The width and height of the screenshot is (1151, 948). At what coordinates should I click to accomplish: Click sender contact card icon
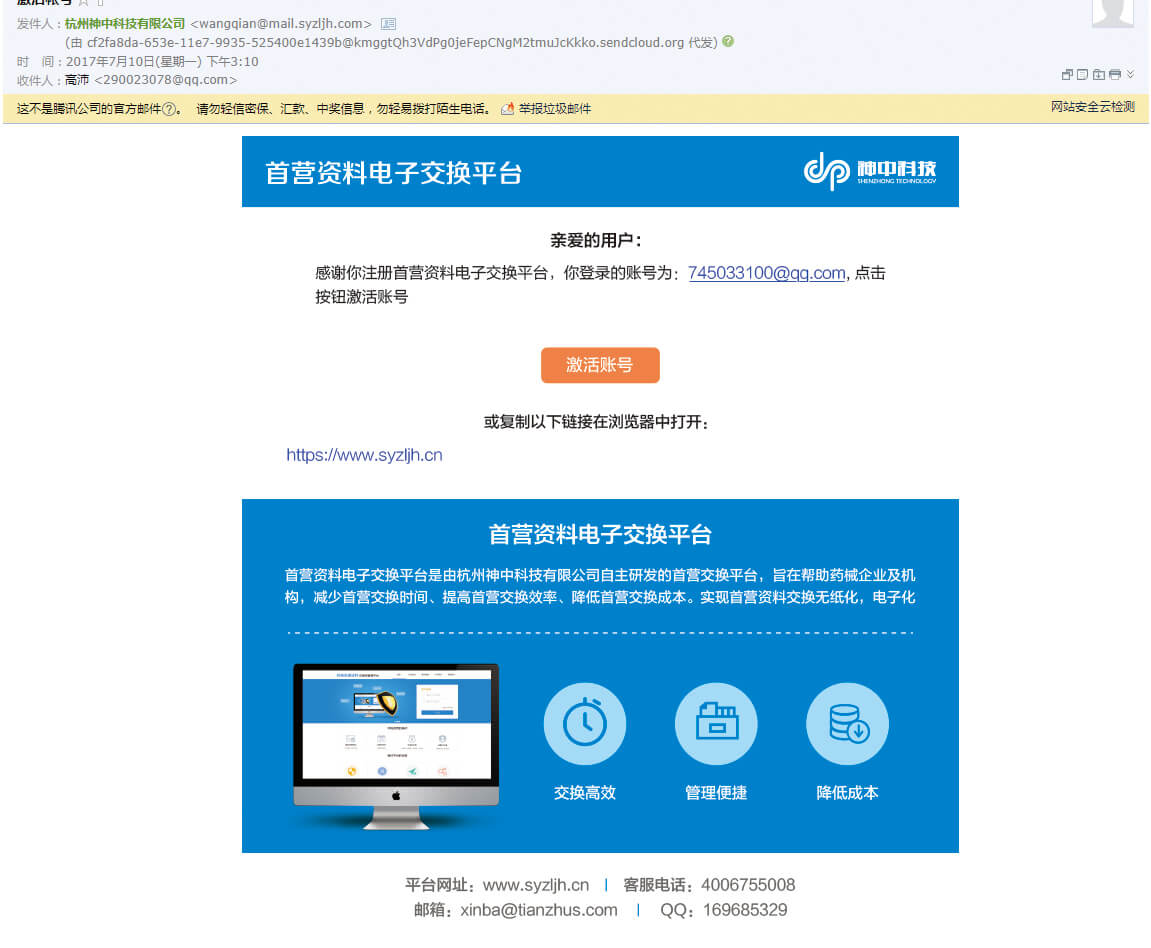point(388,24)
